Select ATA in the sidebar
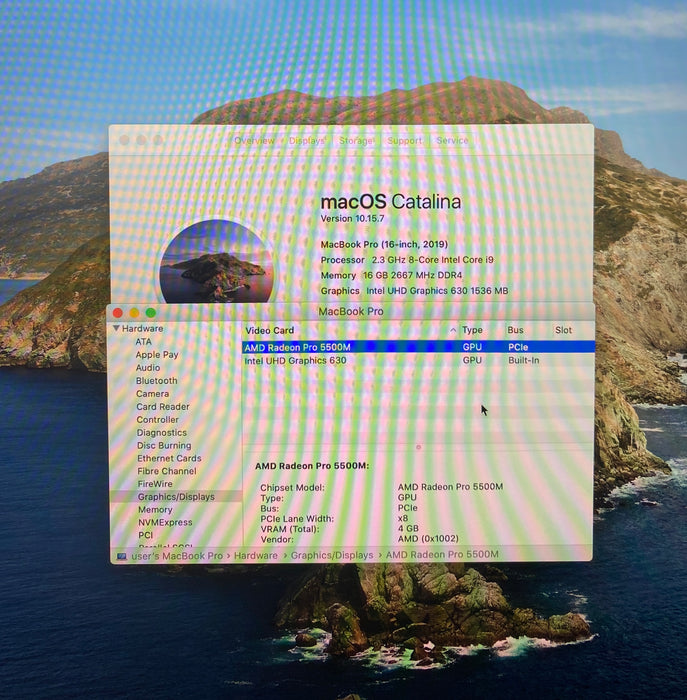 pos(143,342)
